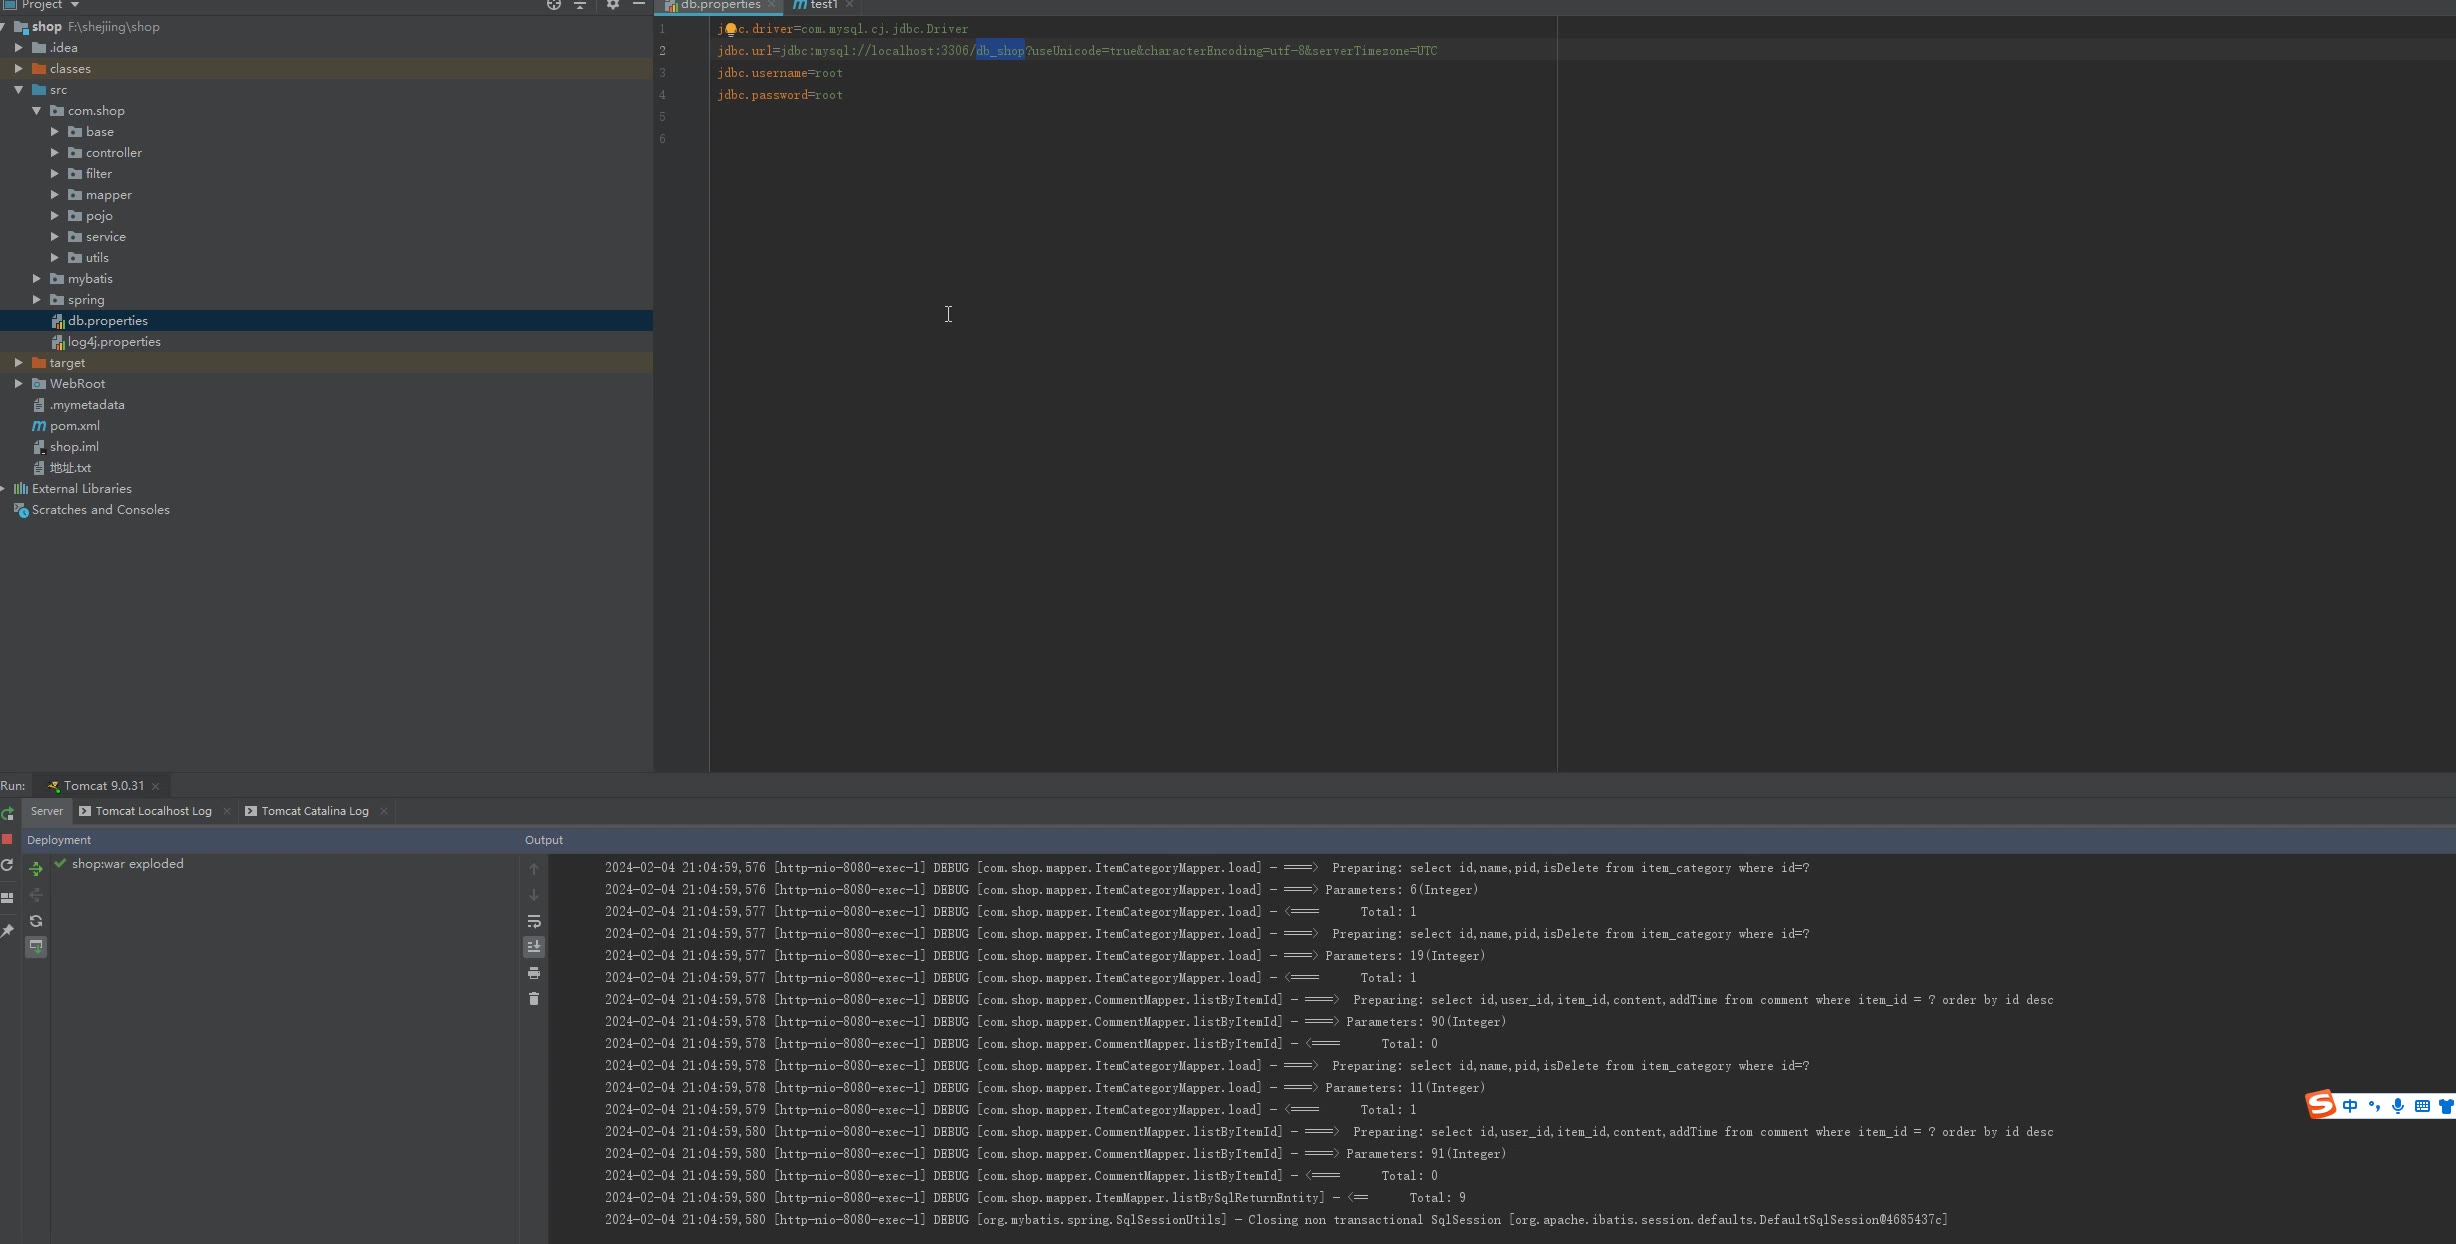The width and height of the screenshot is (2456, 1244).
Task: Select the .mymetadata file
Action: tap(87, 404)
